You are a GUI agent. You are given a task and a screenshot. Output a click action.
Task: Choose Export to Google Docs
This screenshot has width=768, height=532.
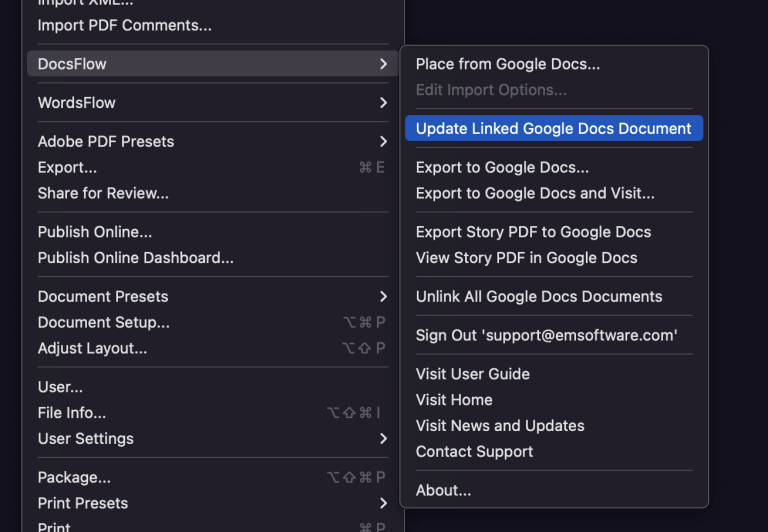tap(502, 168)
